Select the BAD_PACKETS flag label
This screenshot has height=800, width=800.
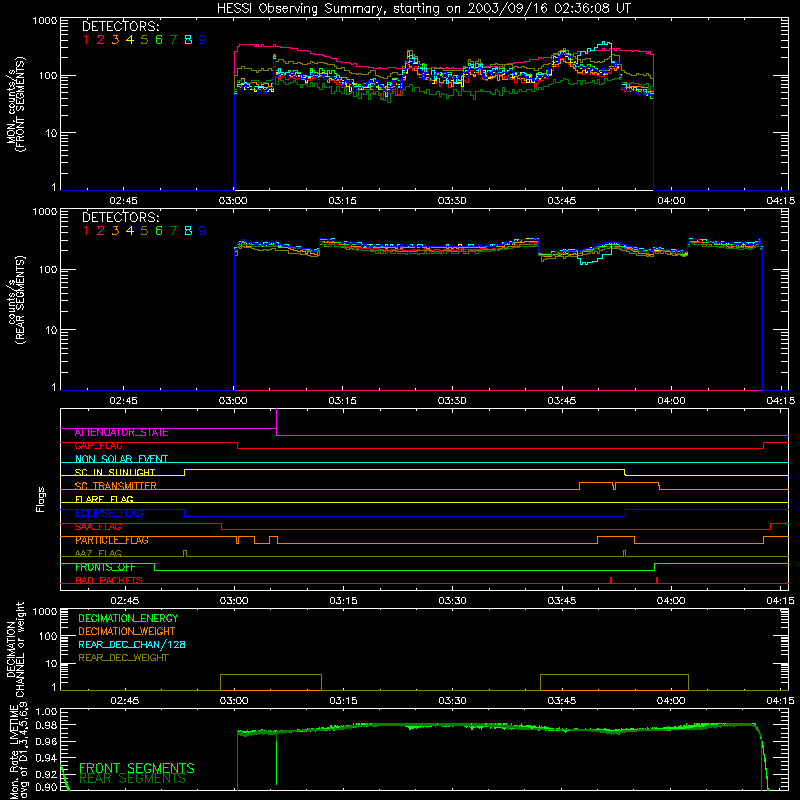click(x=109, y=581)
